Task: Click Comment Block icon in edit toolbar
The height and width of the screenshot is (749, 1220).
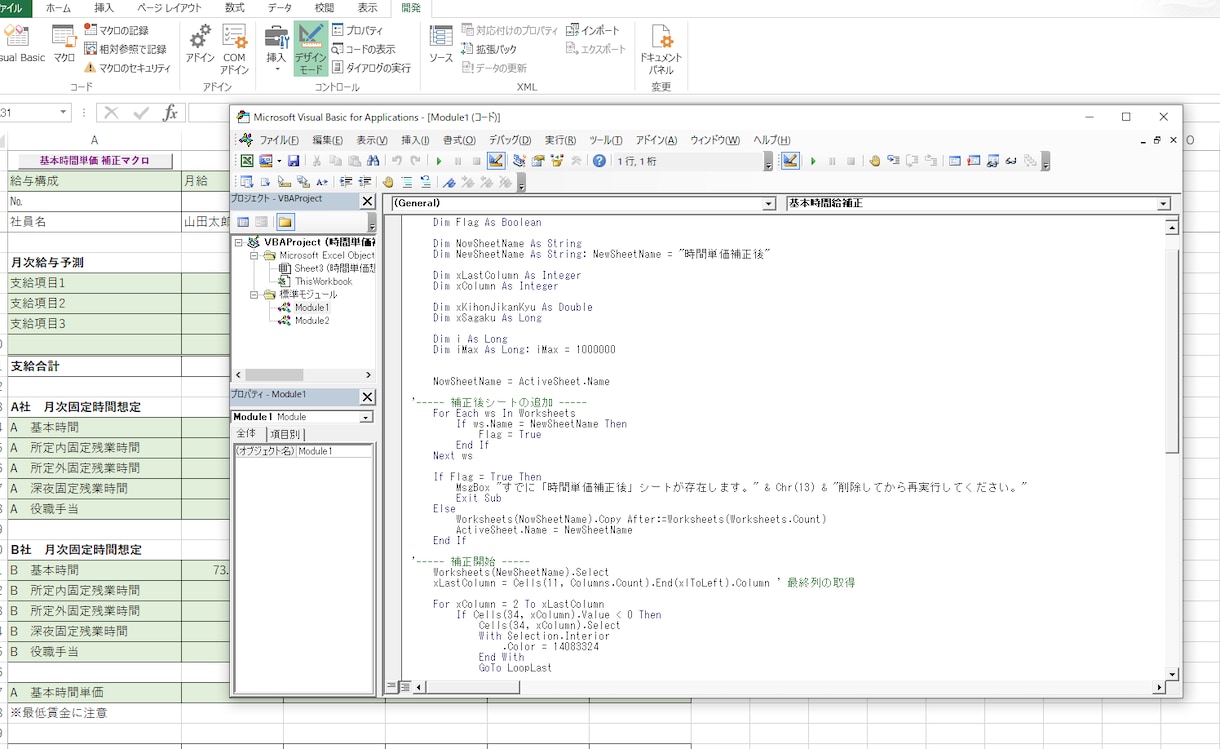Action: [x=407, y=182]
